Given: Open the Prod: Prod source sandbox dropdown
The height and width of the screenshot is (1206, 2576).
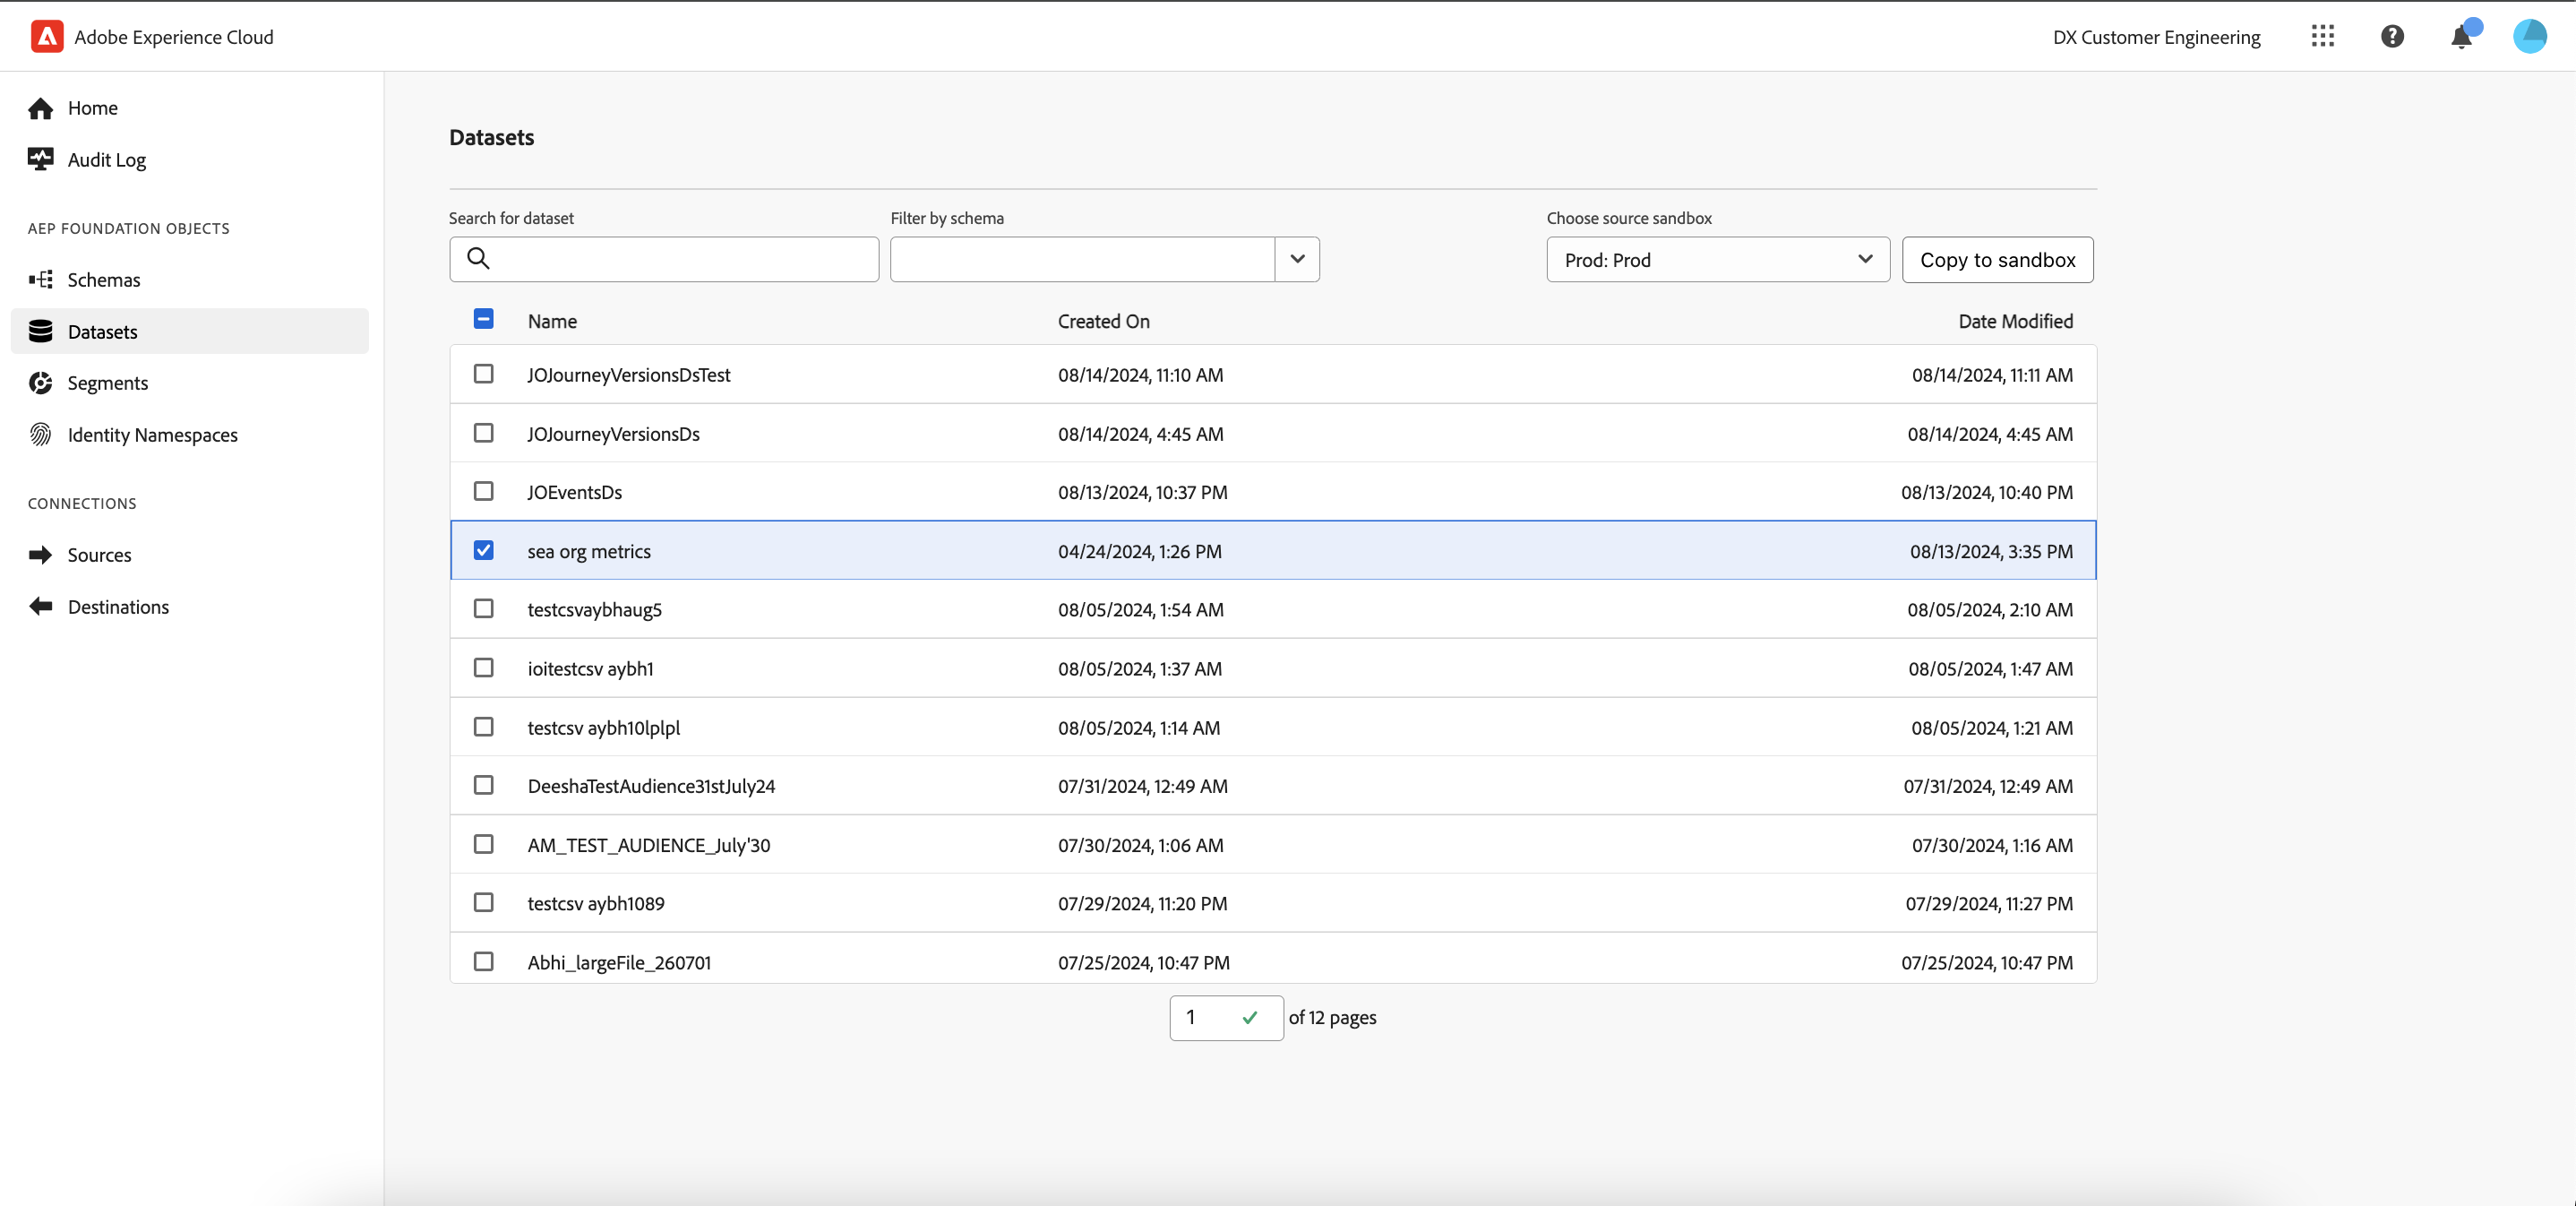Looking at the screenshot, I should click(x=1718, y=259).
